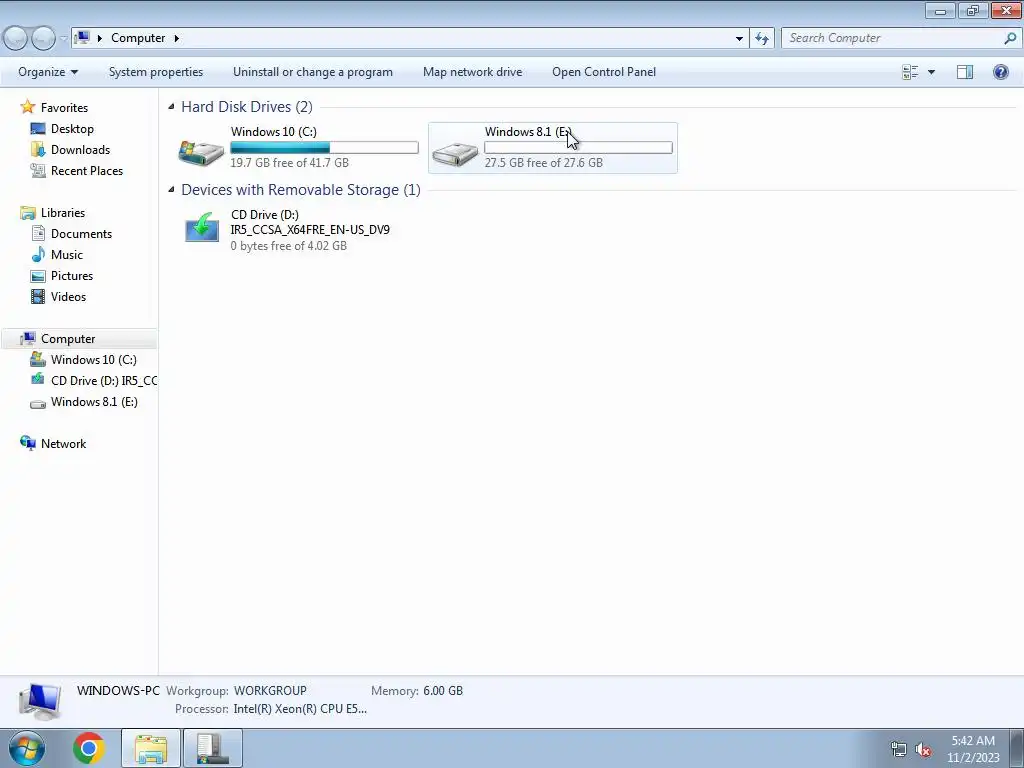
Task: Open the Start menu orb
Action: click(27, 748)
